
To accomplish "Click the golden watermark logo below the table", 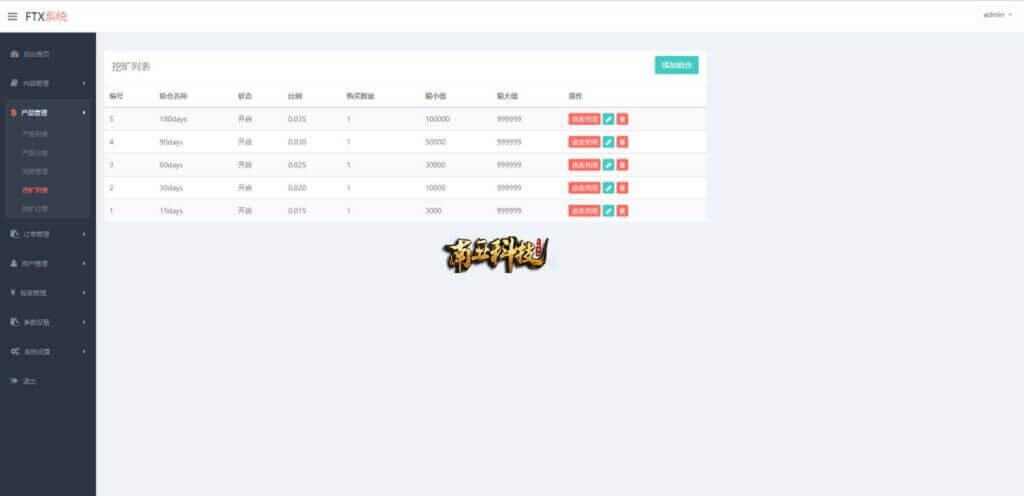I will pos(495,254).
